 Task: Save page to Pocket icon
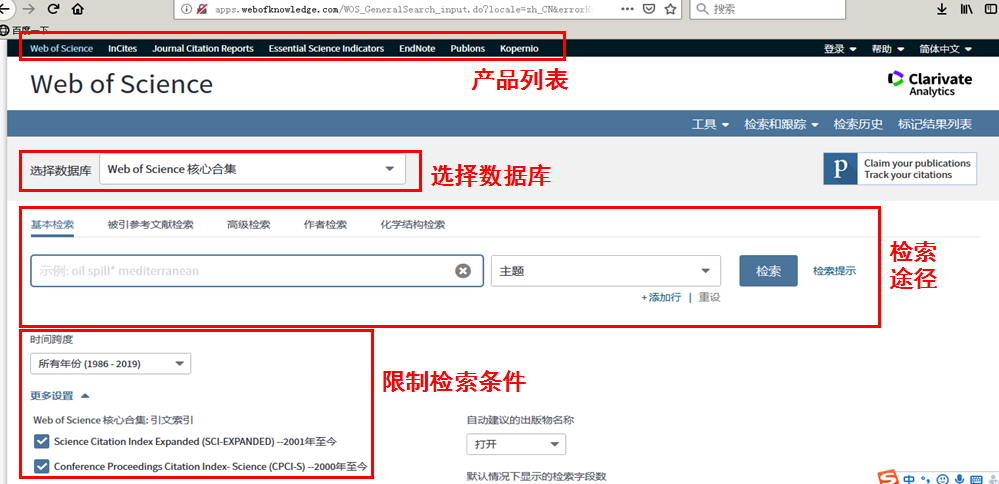[648, 10]
